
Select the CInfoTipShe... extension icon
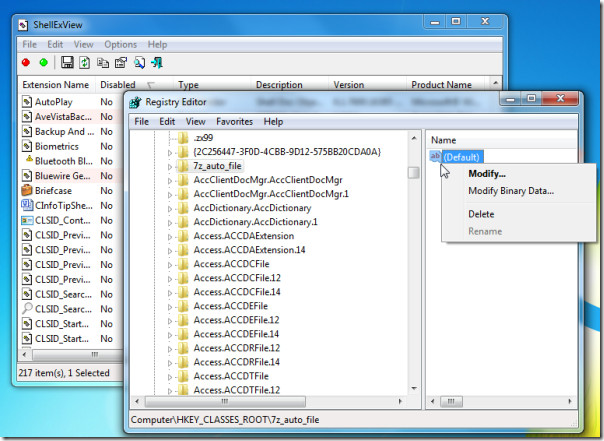pos(27,205)
